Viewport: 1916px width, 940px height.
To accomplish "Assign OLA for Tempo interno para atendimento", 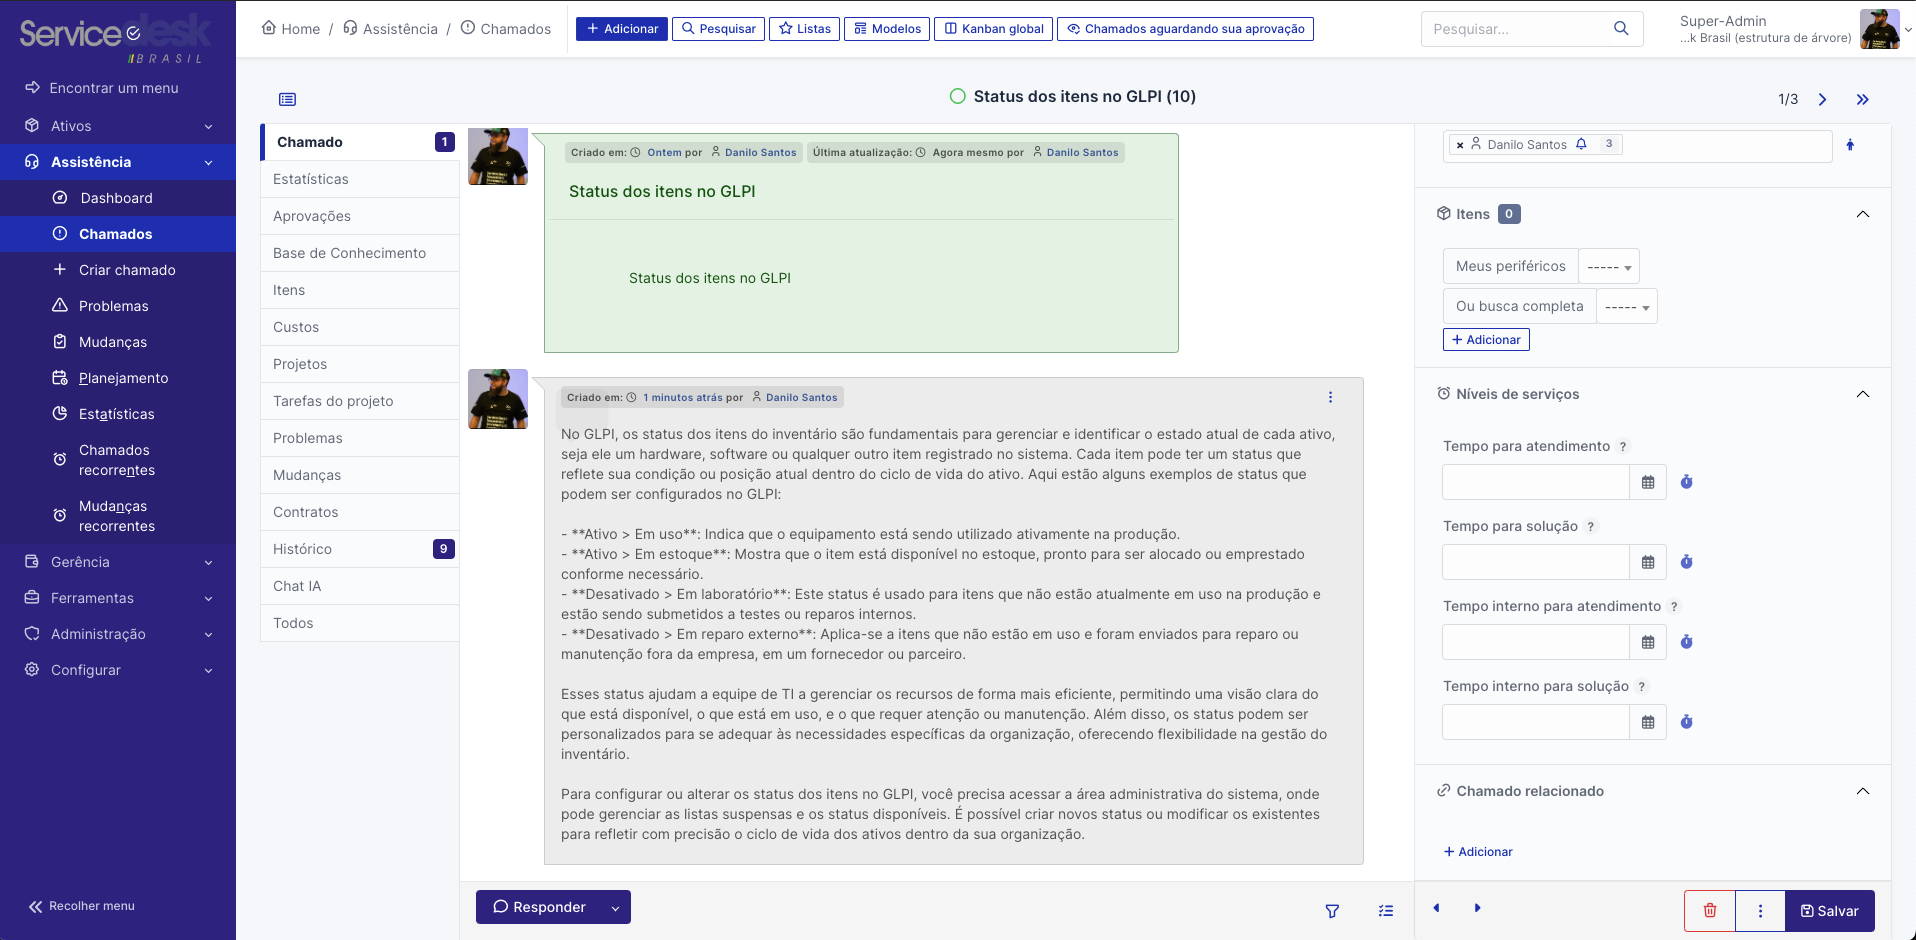I will point(1686,642).
